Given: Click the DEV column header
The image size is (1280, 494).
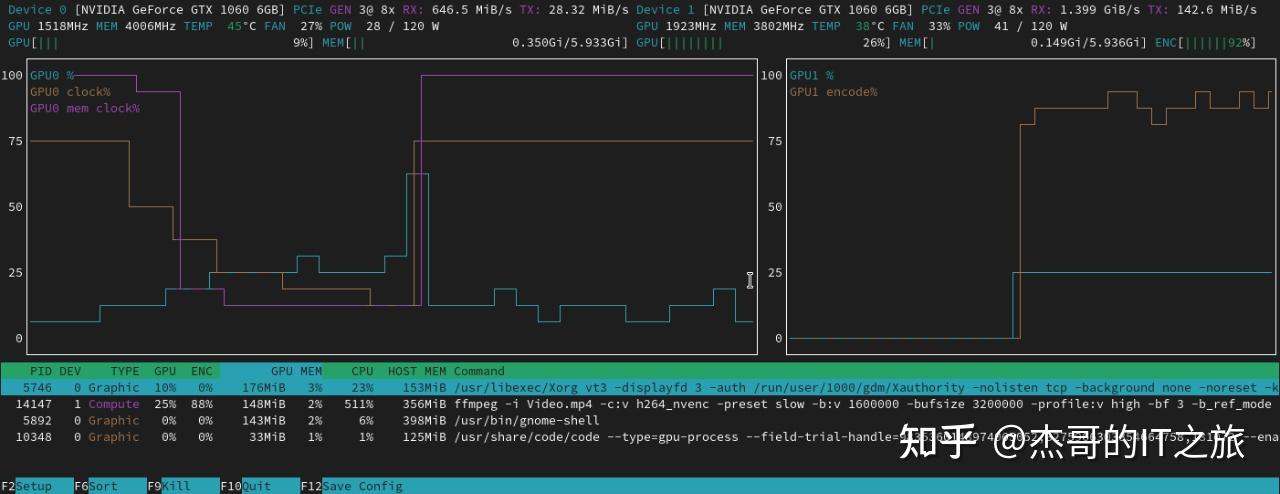Looking at the screenshot, I should point(70,371).
